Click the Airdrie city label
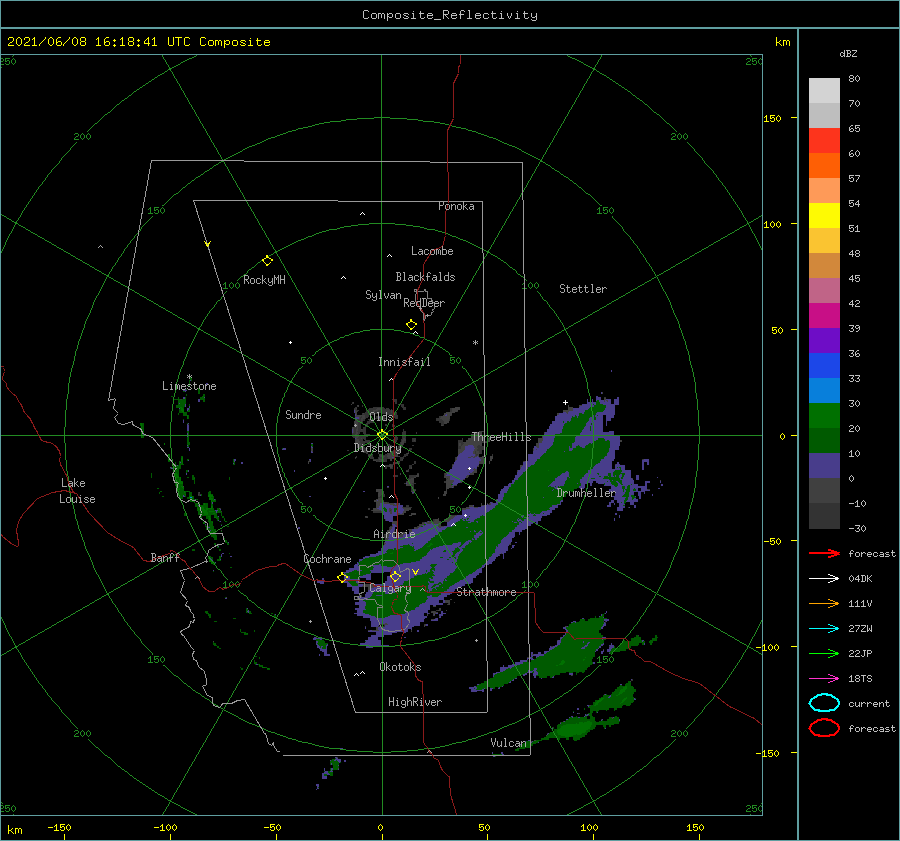The width and height of the screenshot is (900, 841). 394,534
